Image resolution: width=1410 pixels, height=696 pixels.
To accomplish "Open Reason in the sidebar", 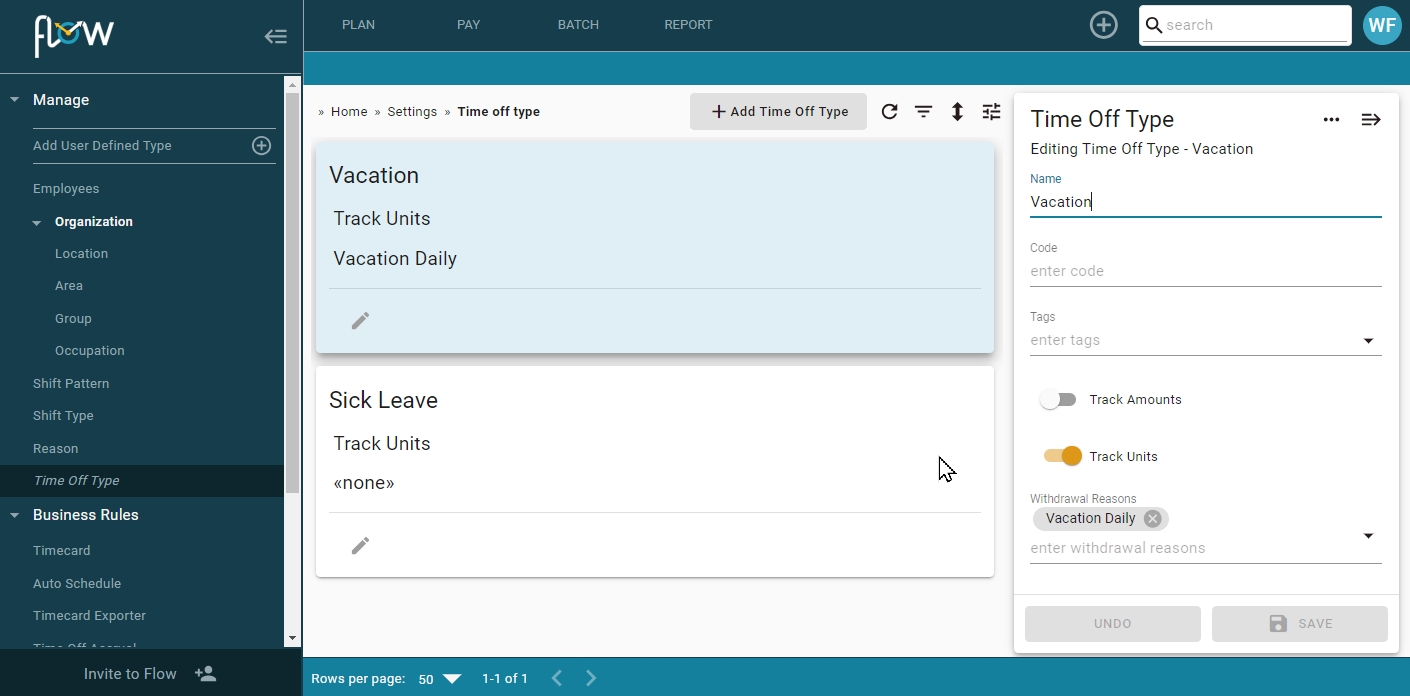I will pos(55,449).
